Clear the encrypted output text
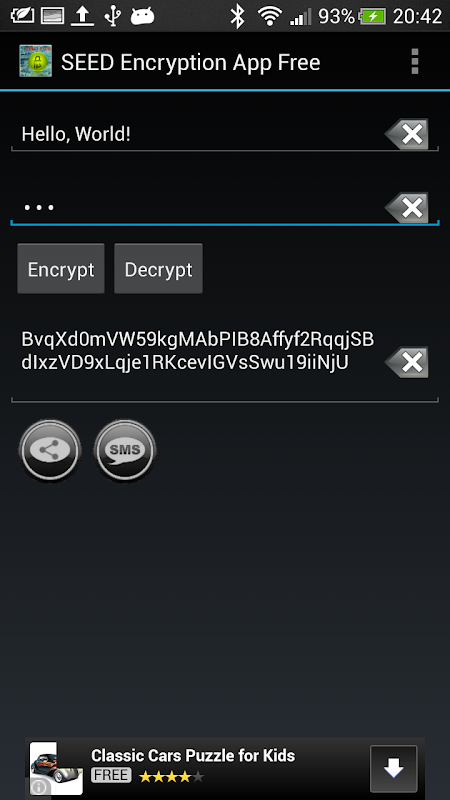 pyautogui.click(x=407, y=362)
